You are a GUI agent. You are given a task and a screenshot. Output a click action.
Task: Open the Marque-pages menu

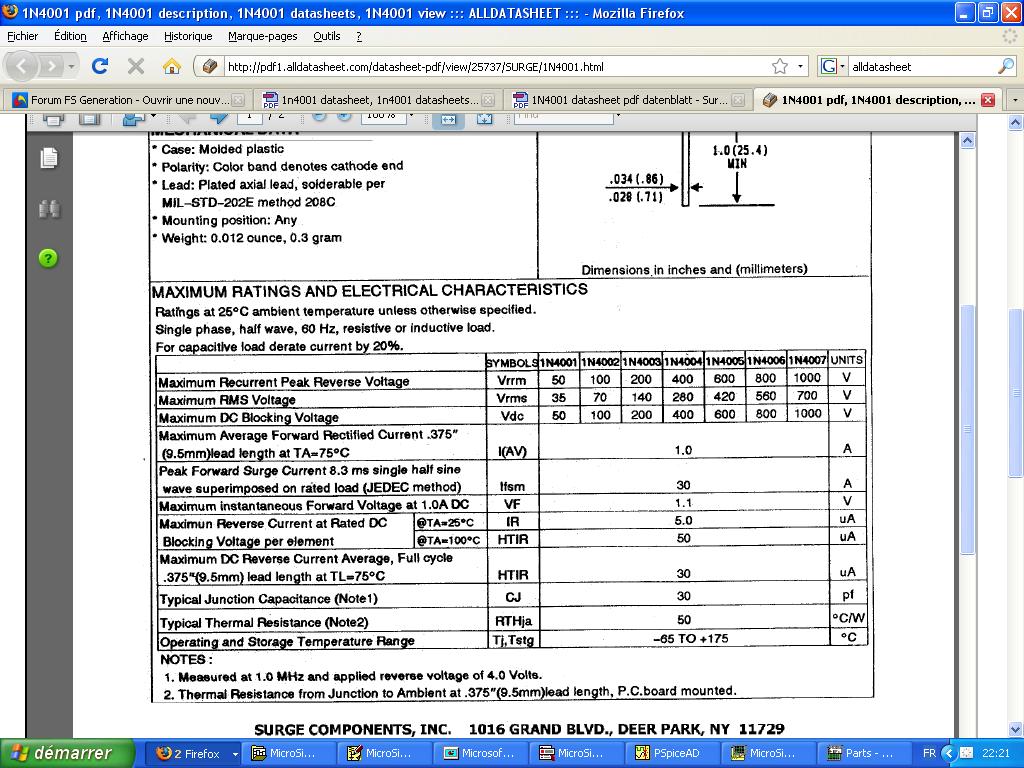coord(263,36)
